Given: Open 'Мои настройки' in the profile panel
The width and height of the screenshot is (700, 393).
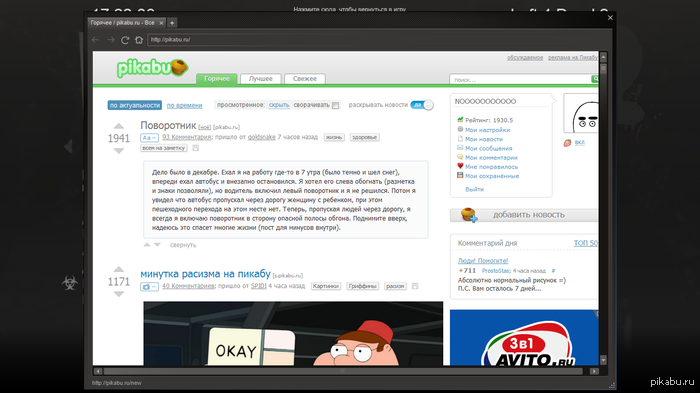Looking at the screenshot, I should click(488, 130).
